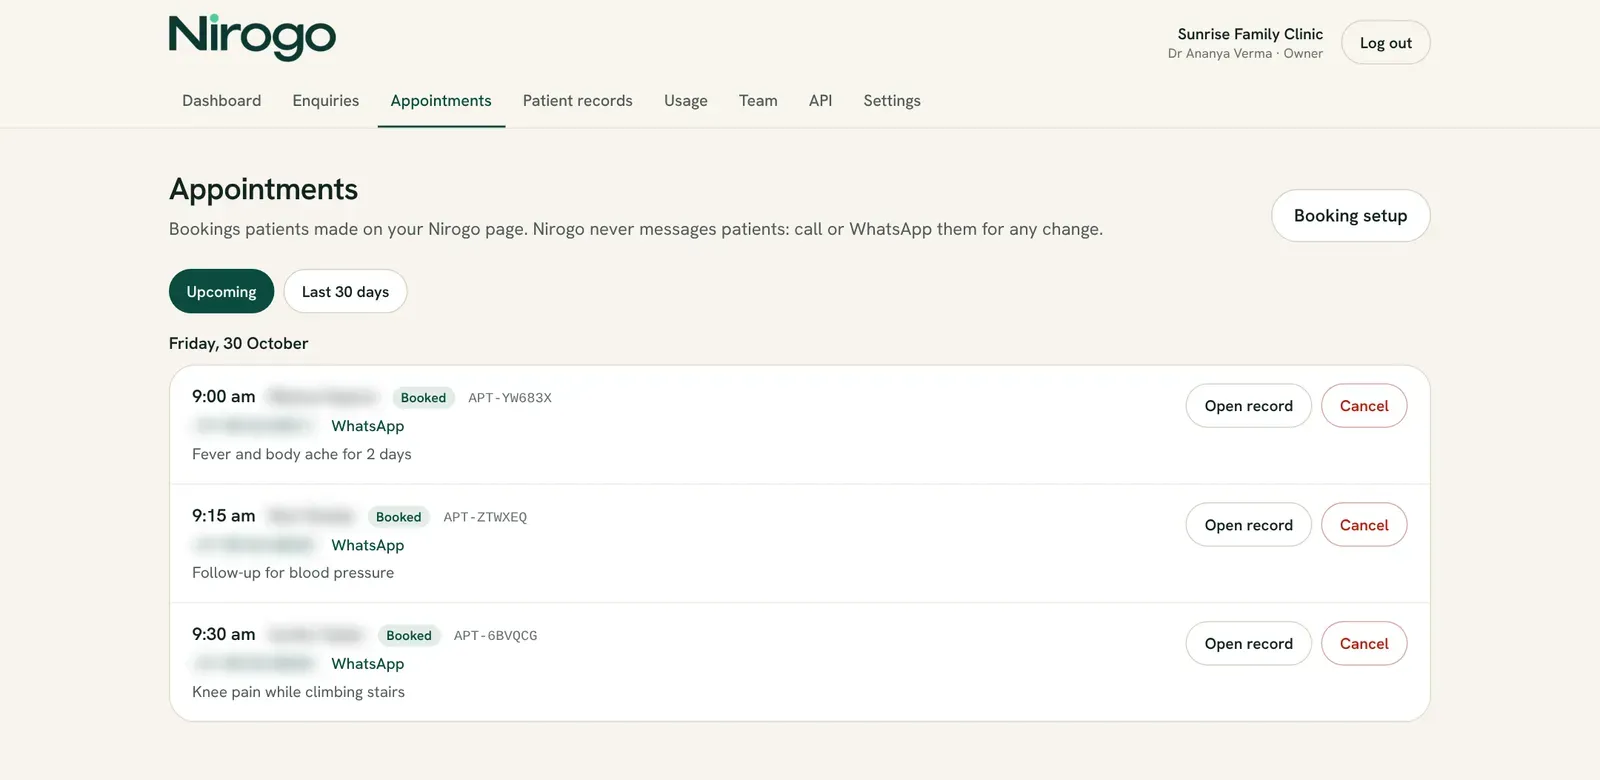Click WhatsApp link for fever appointment

coord(368,426)
